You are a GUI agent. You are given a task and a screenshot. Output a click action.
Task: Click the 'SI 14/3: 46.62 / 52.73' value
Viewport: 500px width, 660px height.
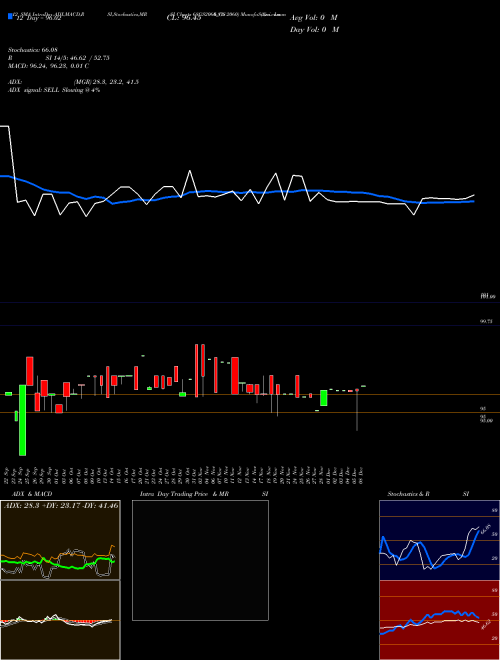pyautogui.click(x=77, y=58)
